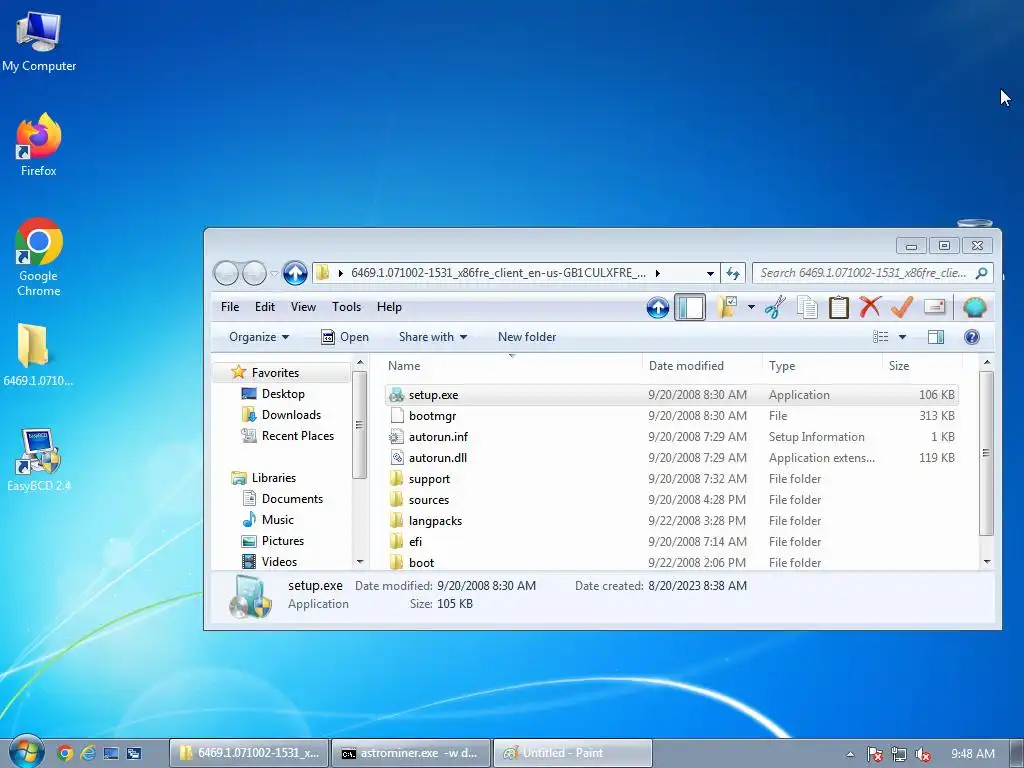
Task: Open Classic Shell settings shell icon
Action: (974, 307)
